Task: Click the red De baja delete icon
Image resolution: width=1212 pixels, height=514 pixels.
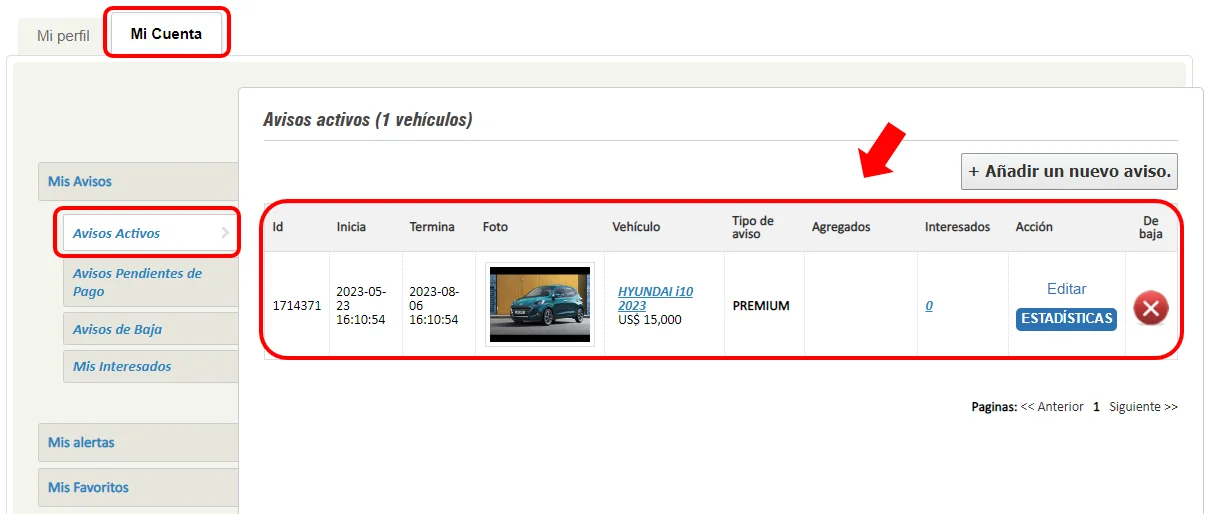Action: pos(1150,308)
